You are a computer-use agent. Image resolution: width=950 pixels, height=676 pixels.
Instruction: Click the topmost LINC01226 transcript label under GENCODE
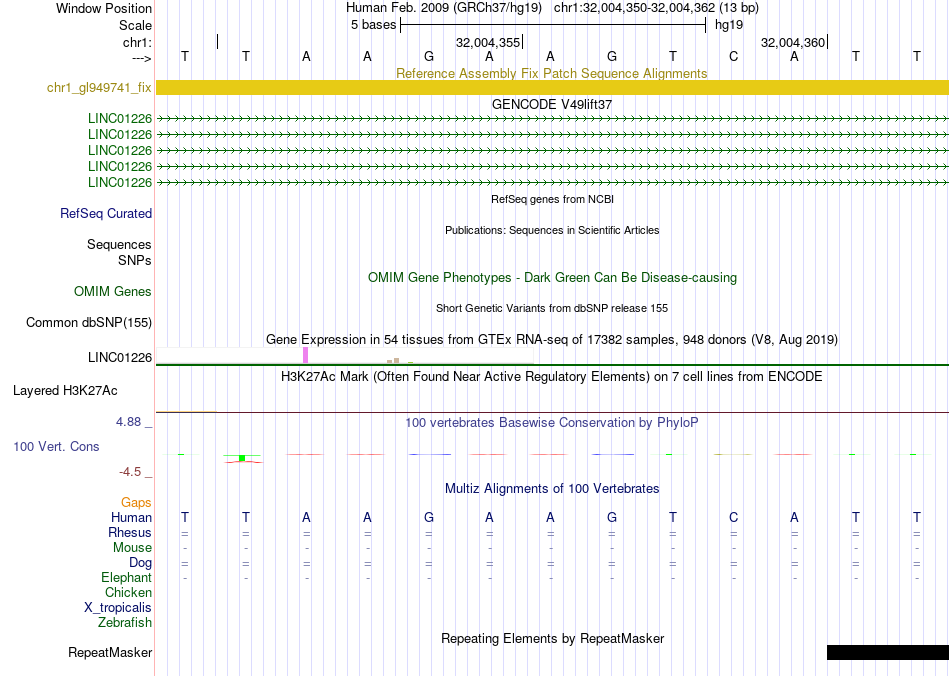tap(120, 118)
